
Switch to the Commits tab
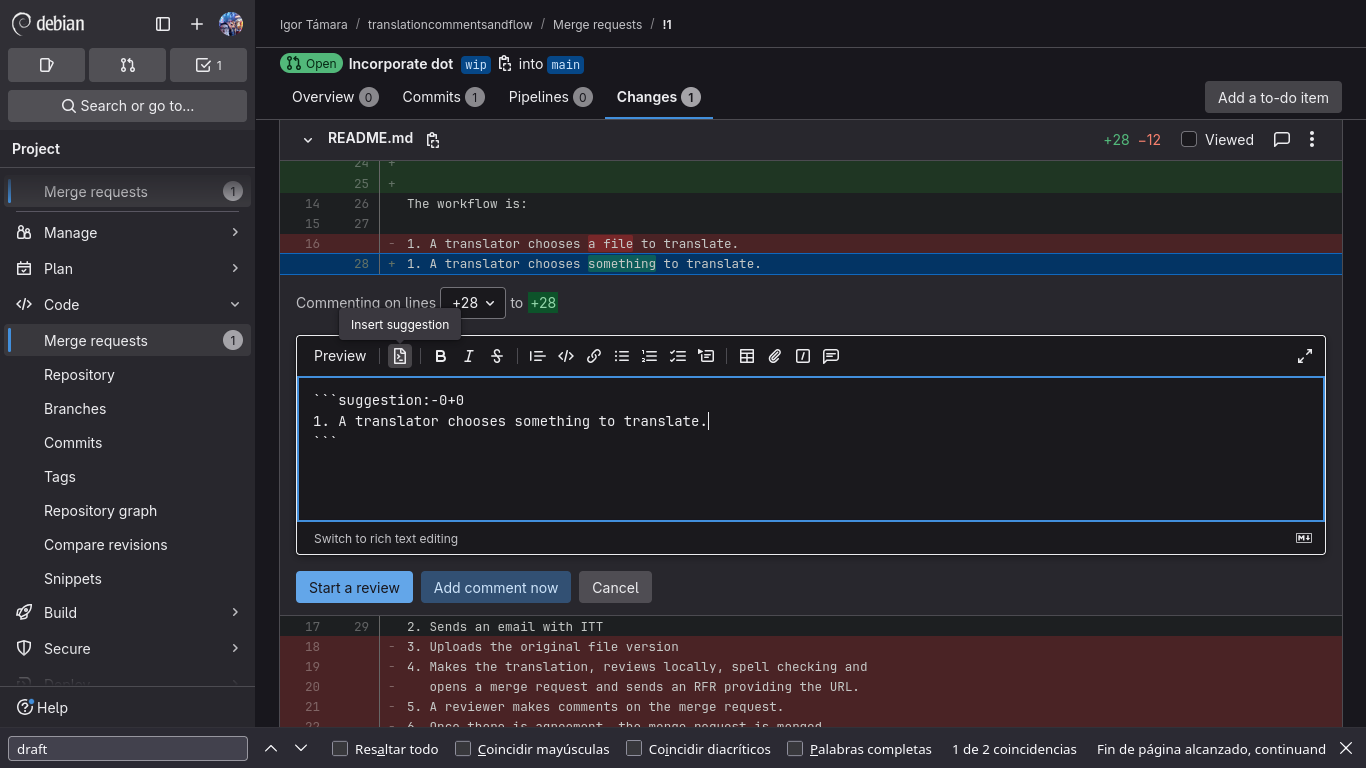coord(443,97)
